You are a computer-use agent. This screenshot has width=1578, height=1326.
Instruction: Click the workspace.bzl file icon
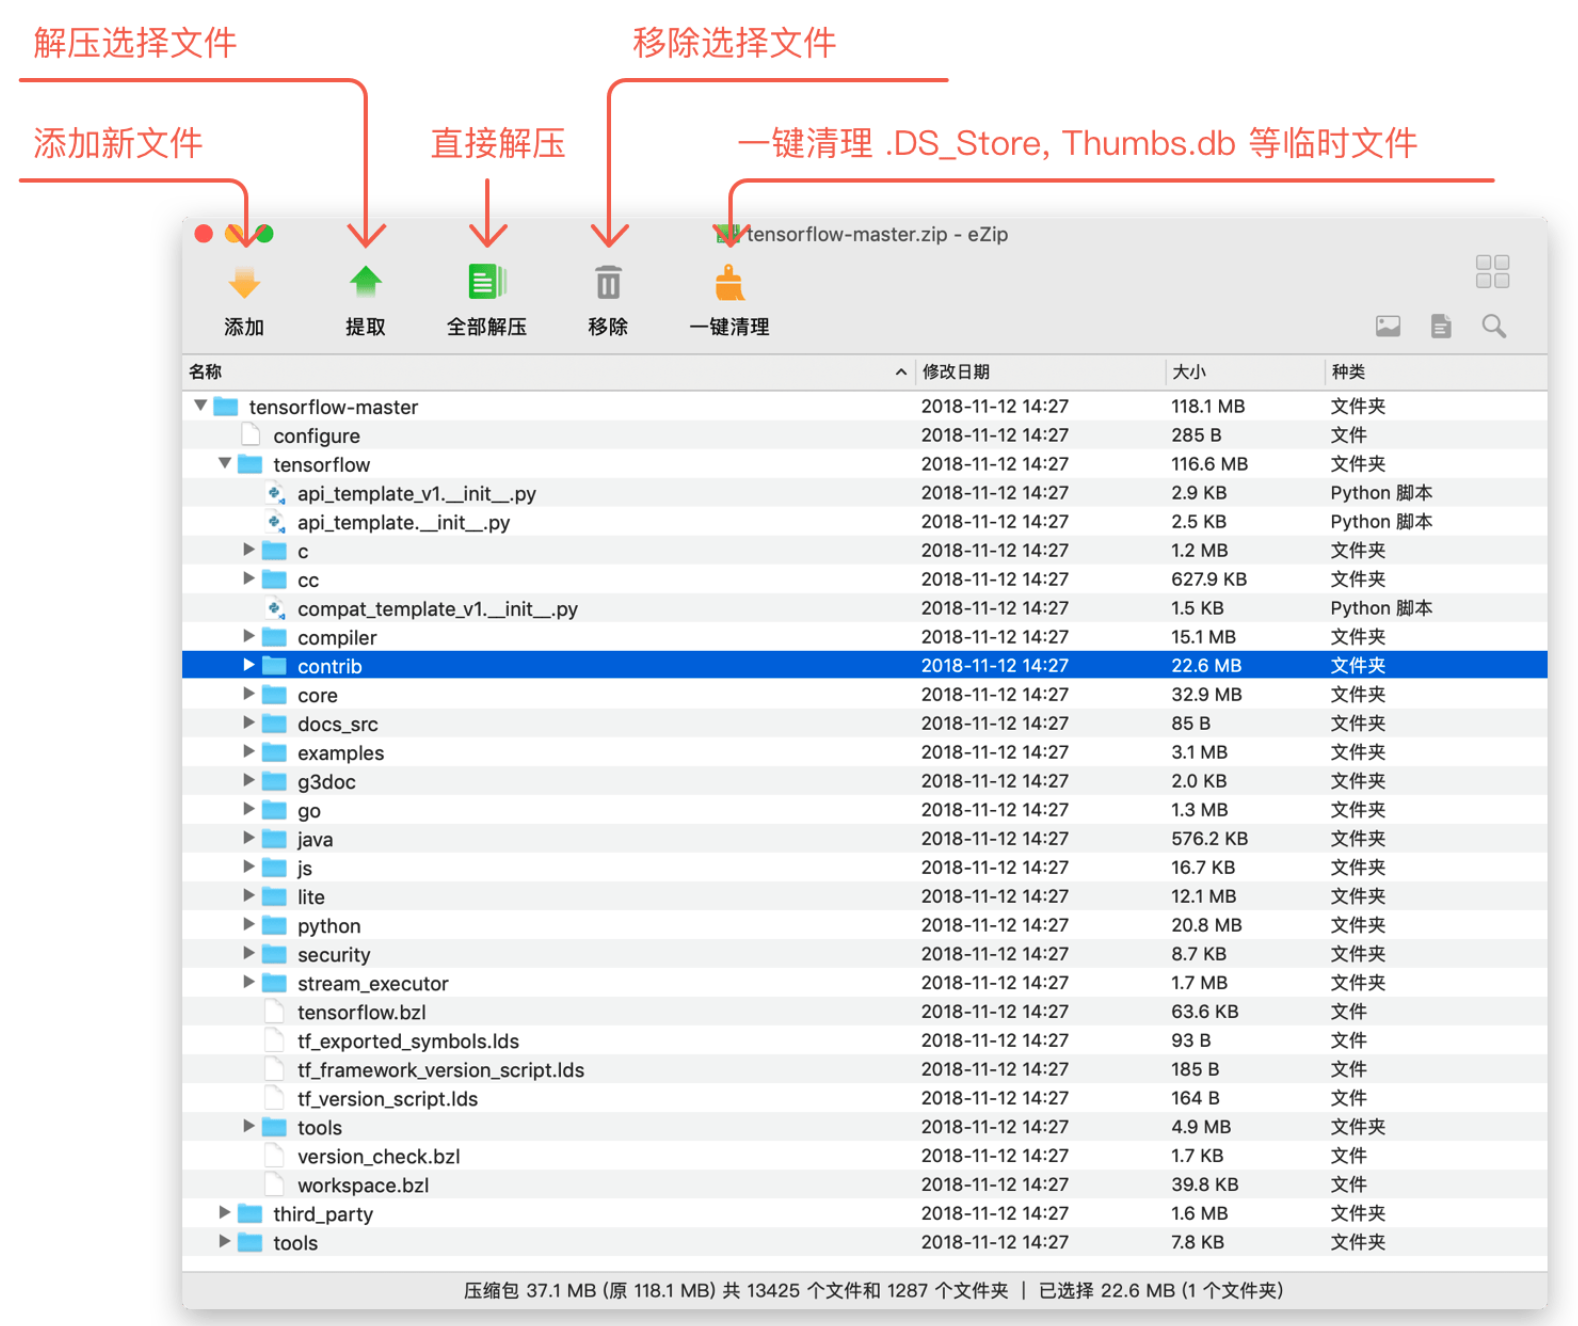[x=274, y=1185]
